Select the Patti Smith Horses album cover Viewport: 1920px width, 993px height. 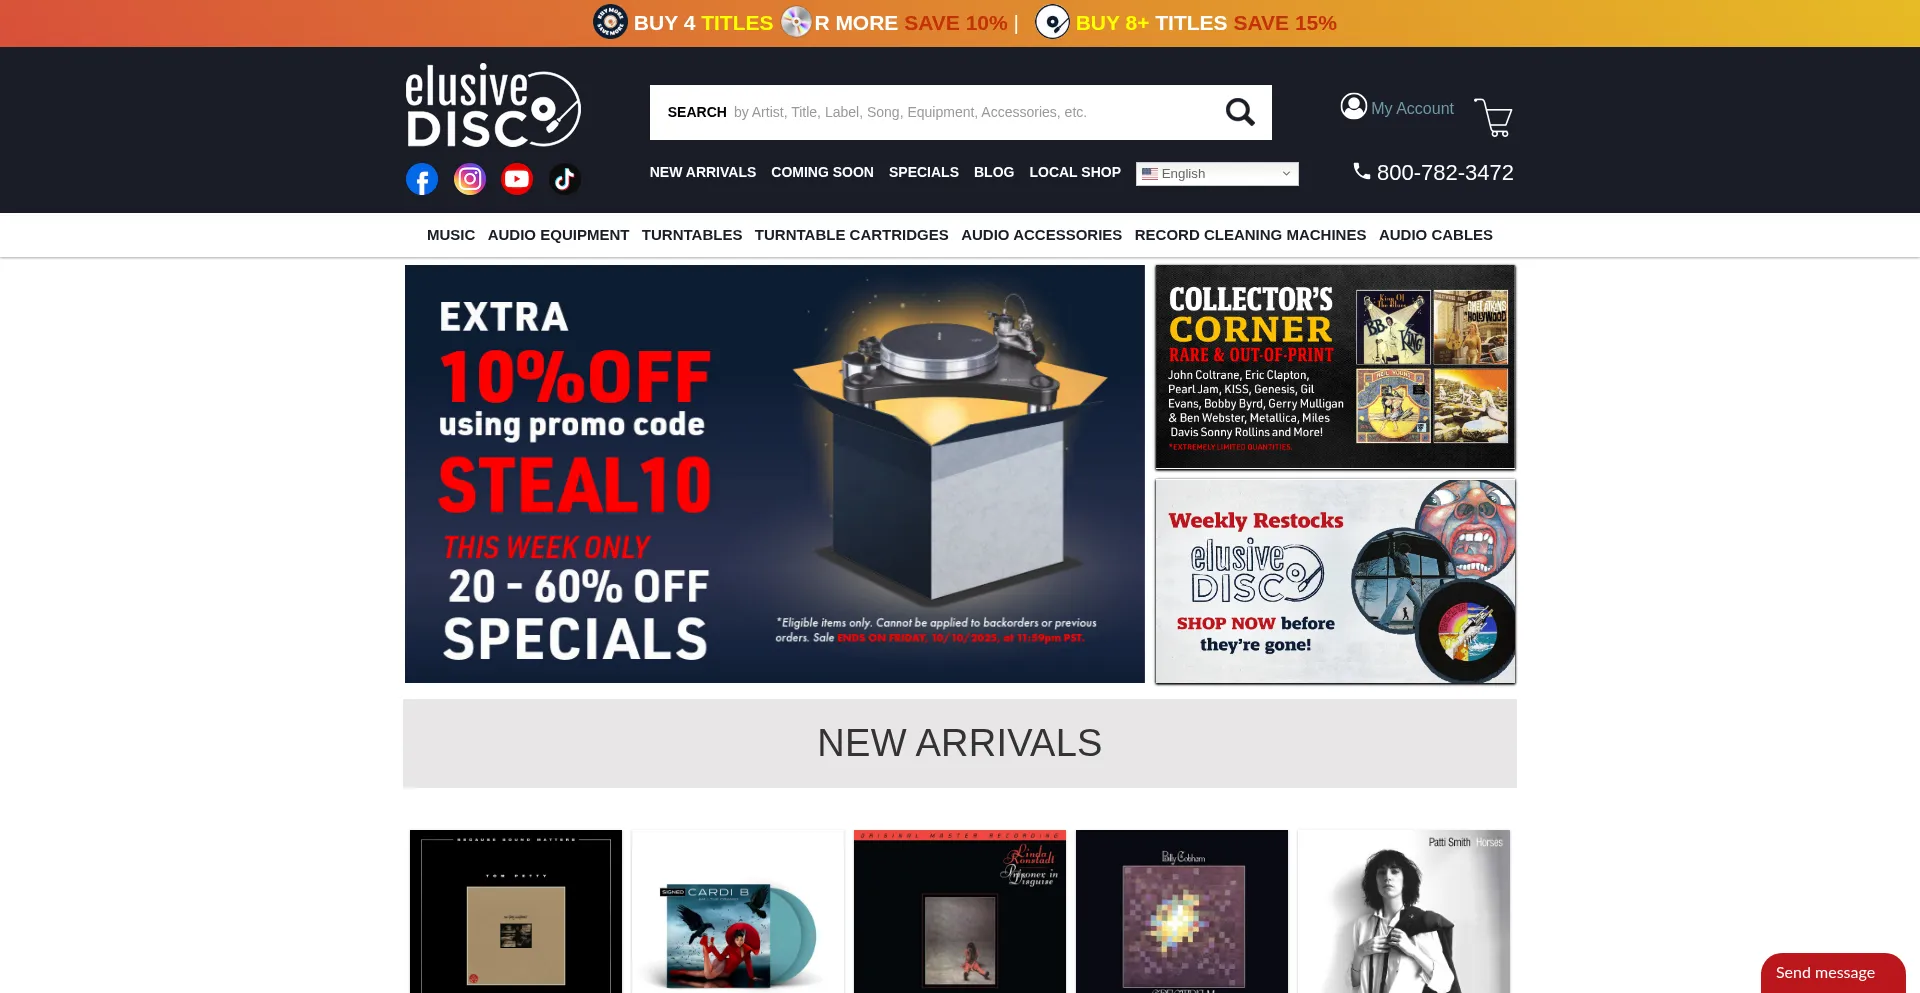pos(1404,911)
